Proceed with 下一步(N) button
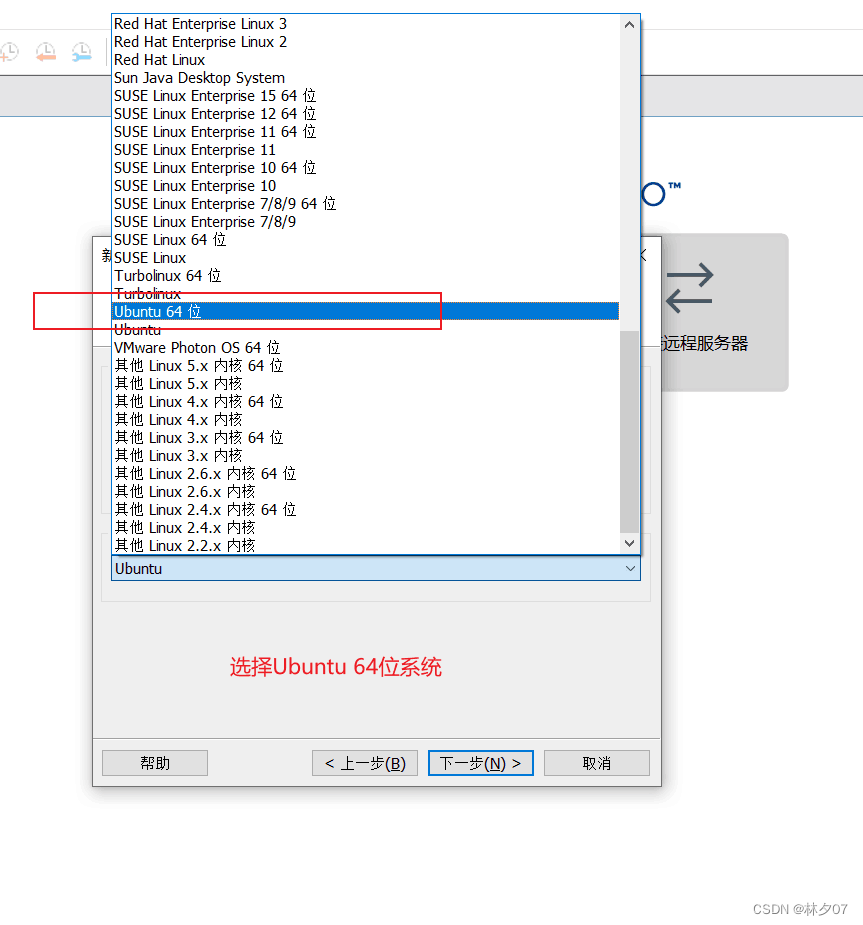 point(481,763)
